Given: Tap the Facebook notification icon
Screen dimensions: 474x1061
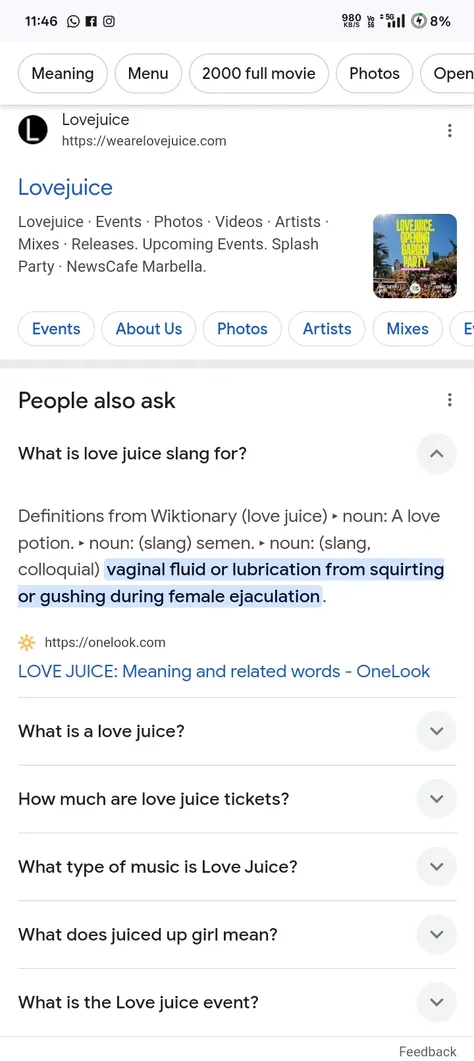Looking at the screenshot, I should [91, 21].
